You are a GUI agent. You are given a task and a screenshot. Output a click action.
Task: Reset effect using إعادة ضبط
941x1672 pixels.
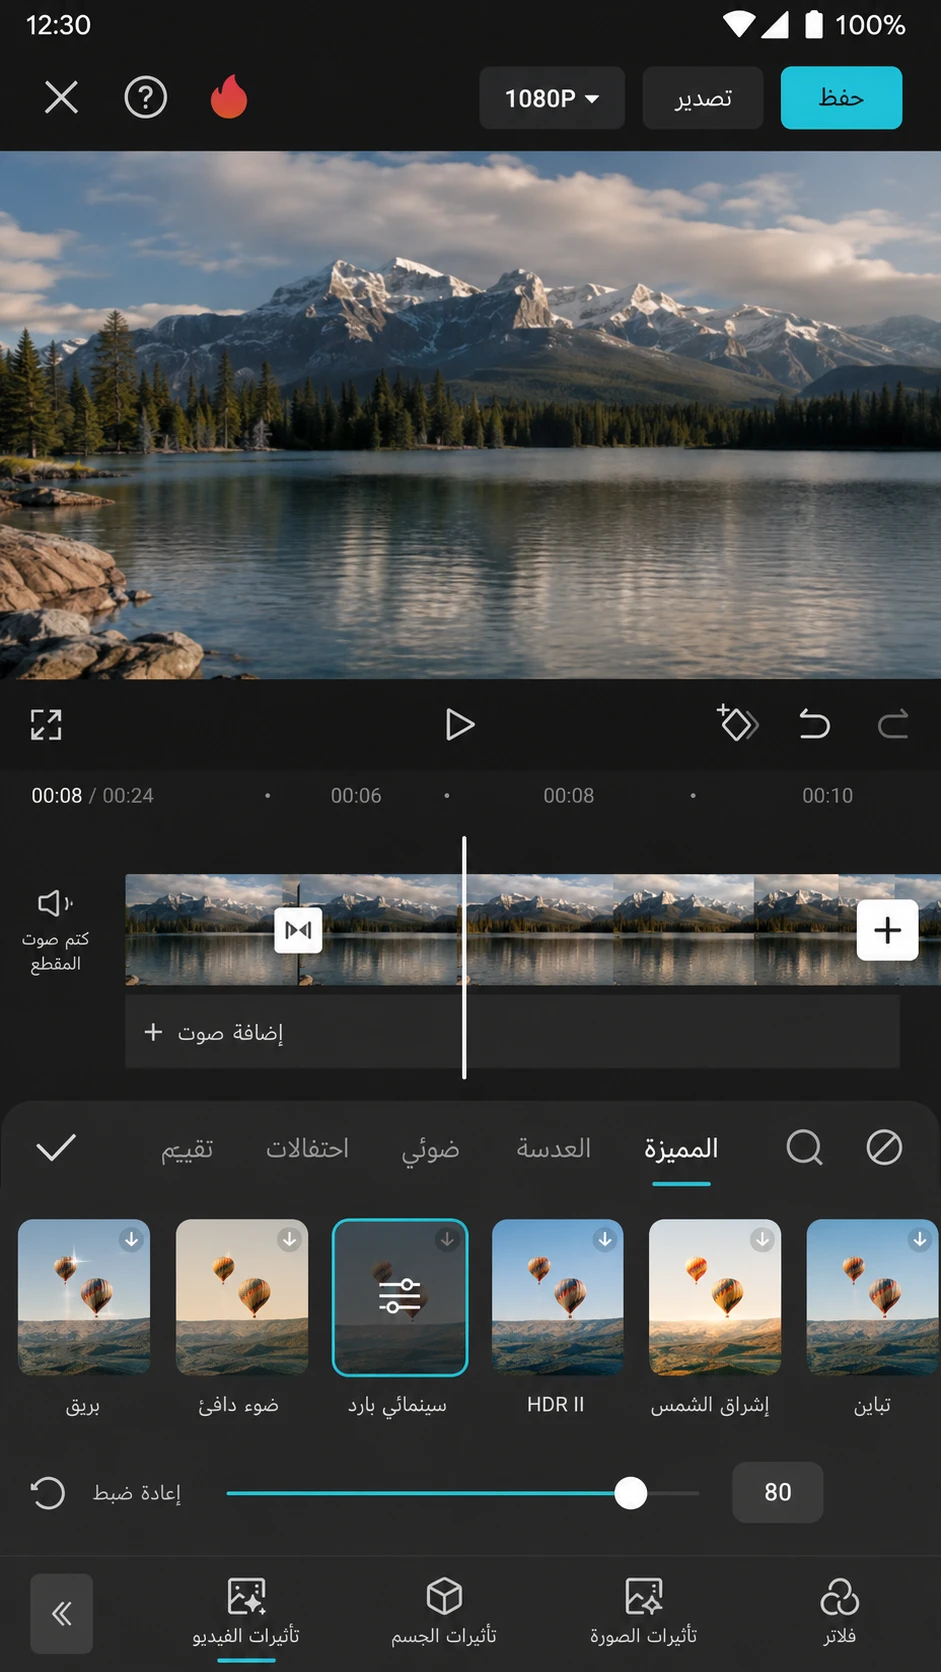point(105,1493)
